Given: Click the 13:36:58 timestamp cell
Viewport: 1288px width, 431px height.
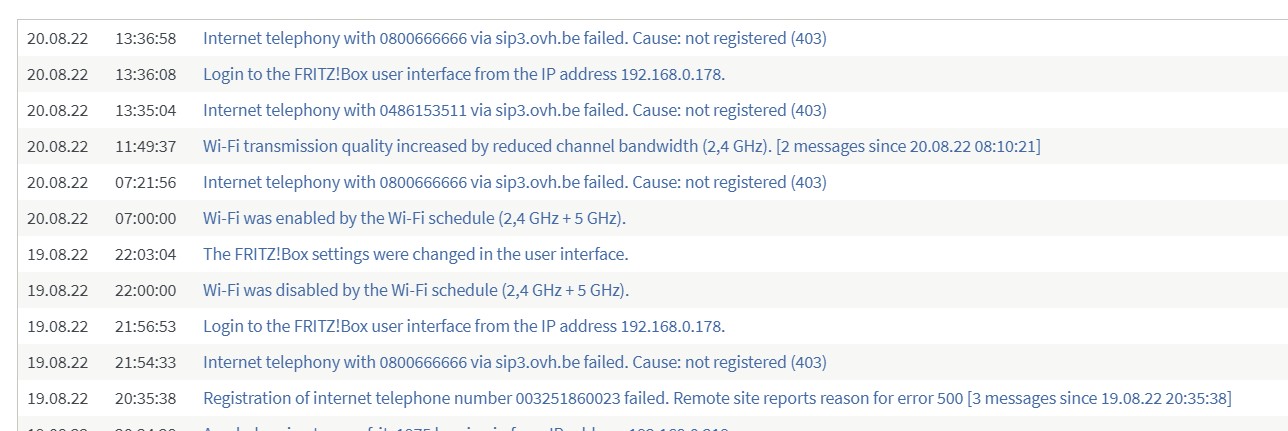Looking at the screenshot, I should 145,38.
